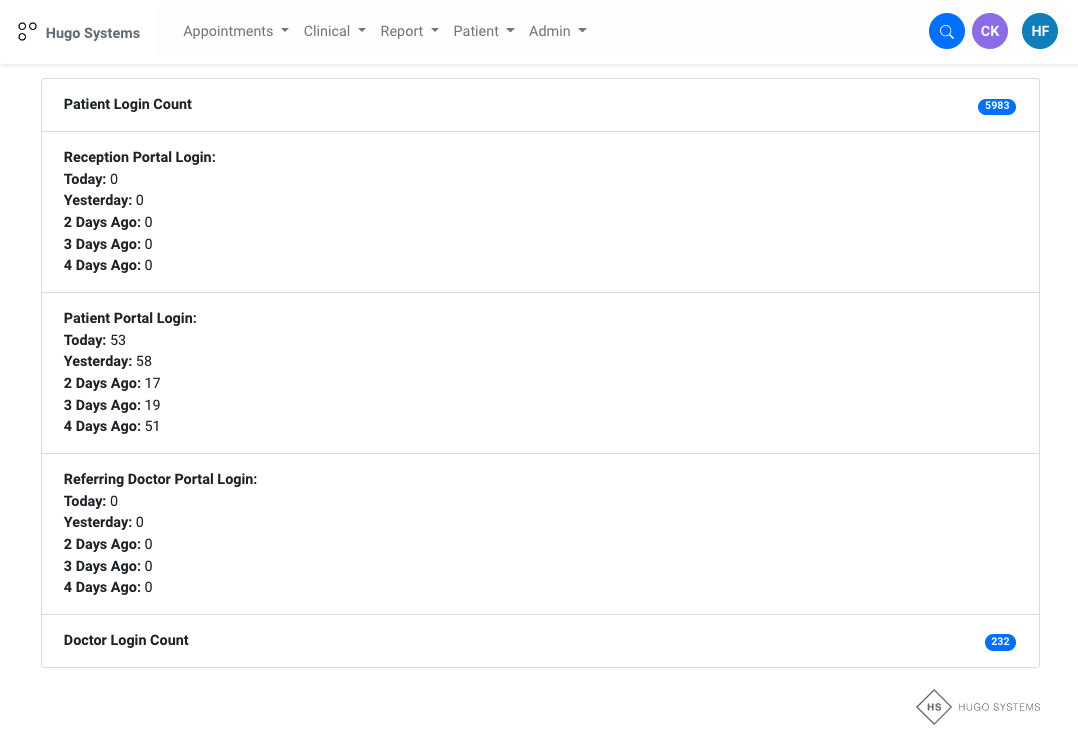Expand the Clinical dropdown menu
The image size is (1078, 743).
pyautogui.click(x=334, y=31)
